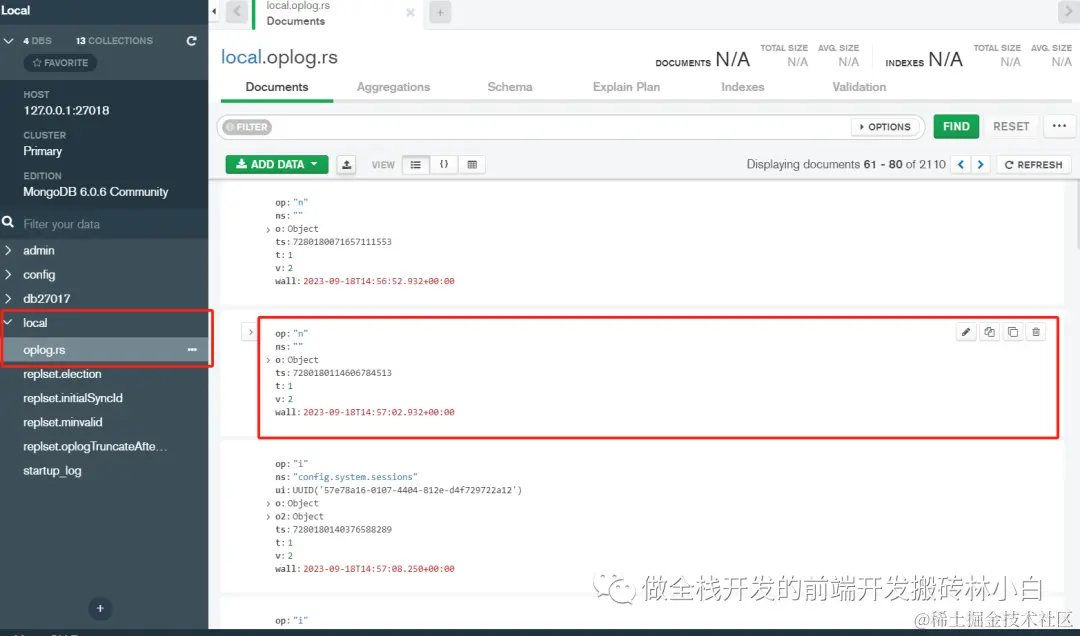Mark connection as Favorite
This screenshot has height=636, width=1080.
tap(61, 63)
